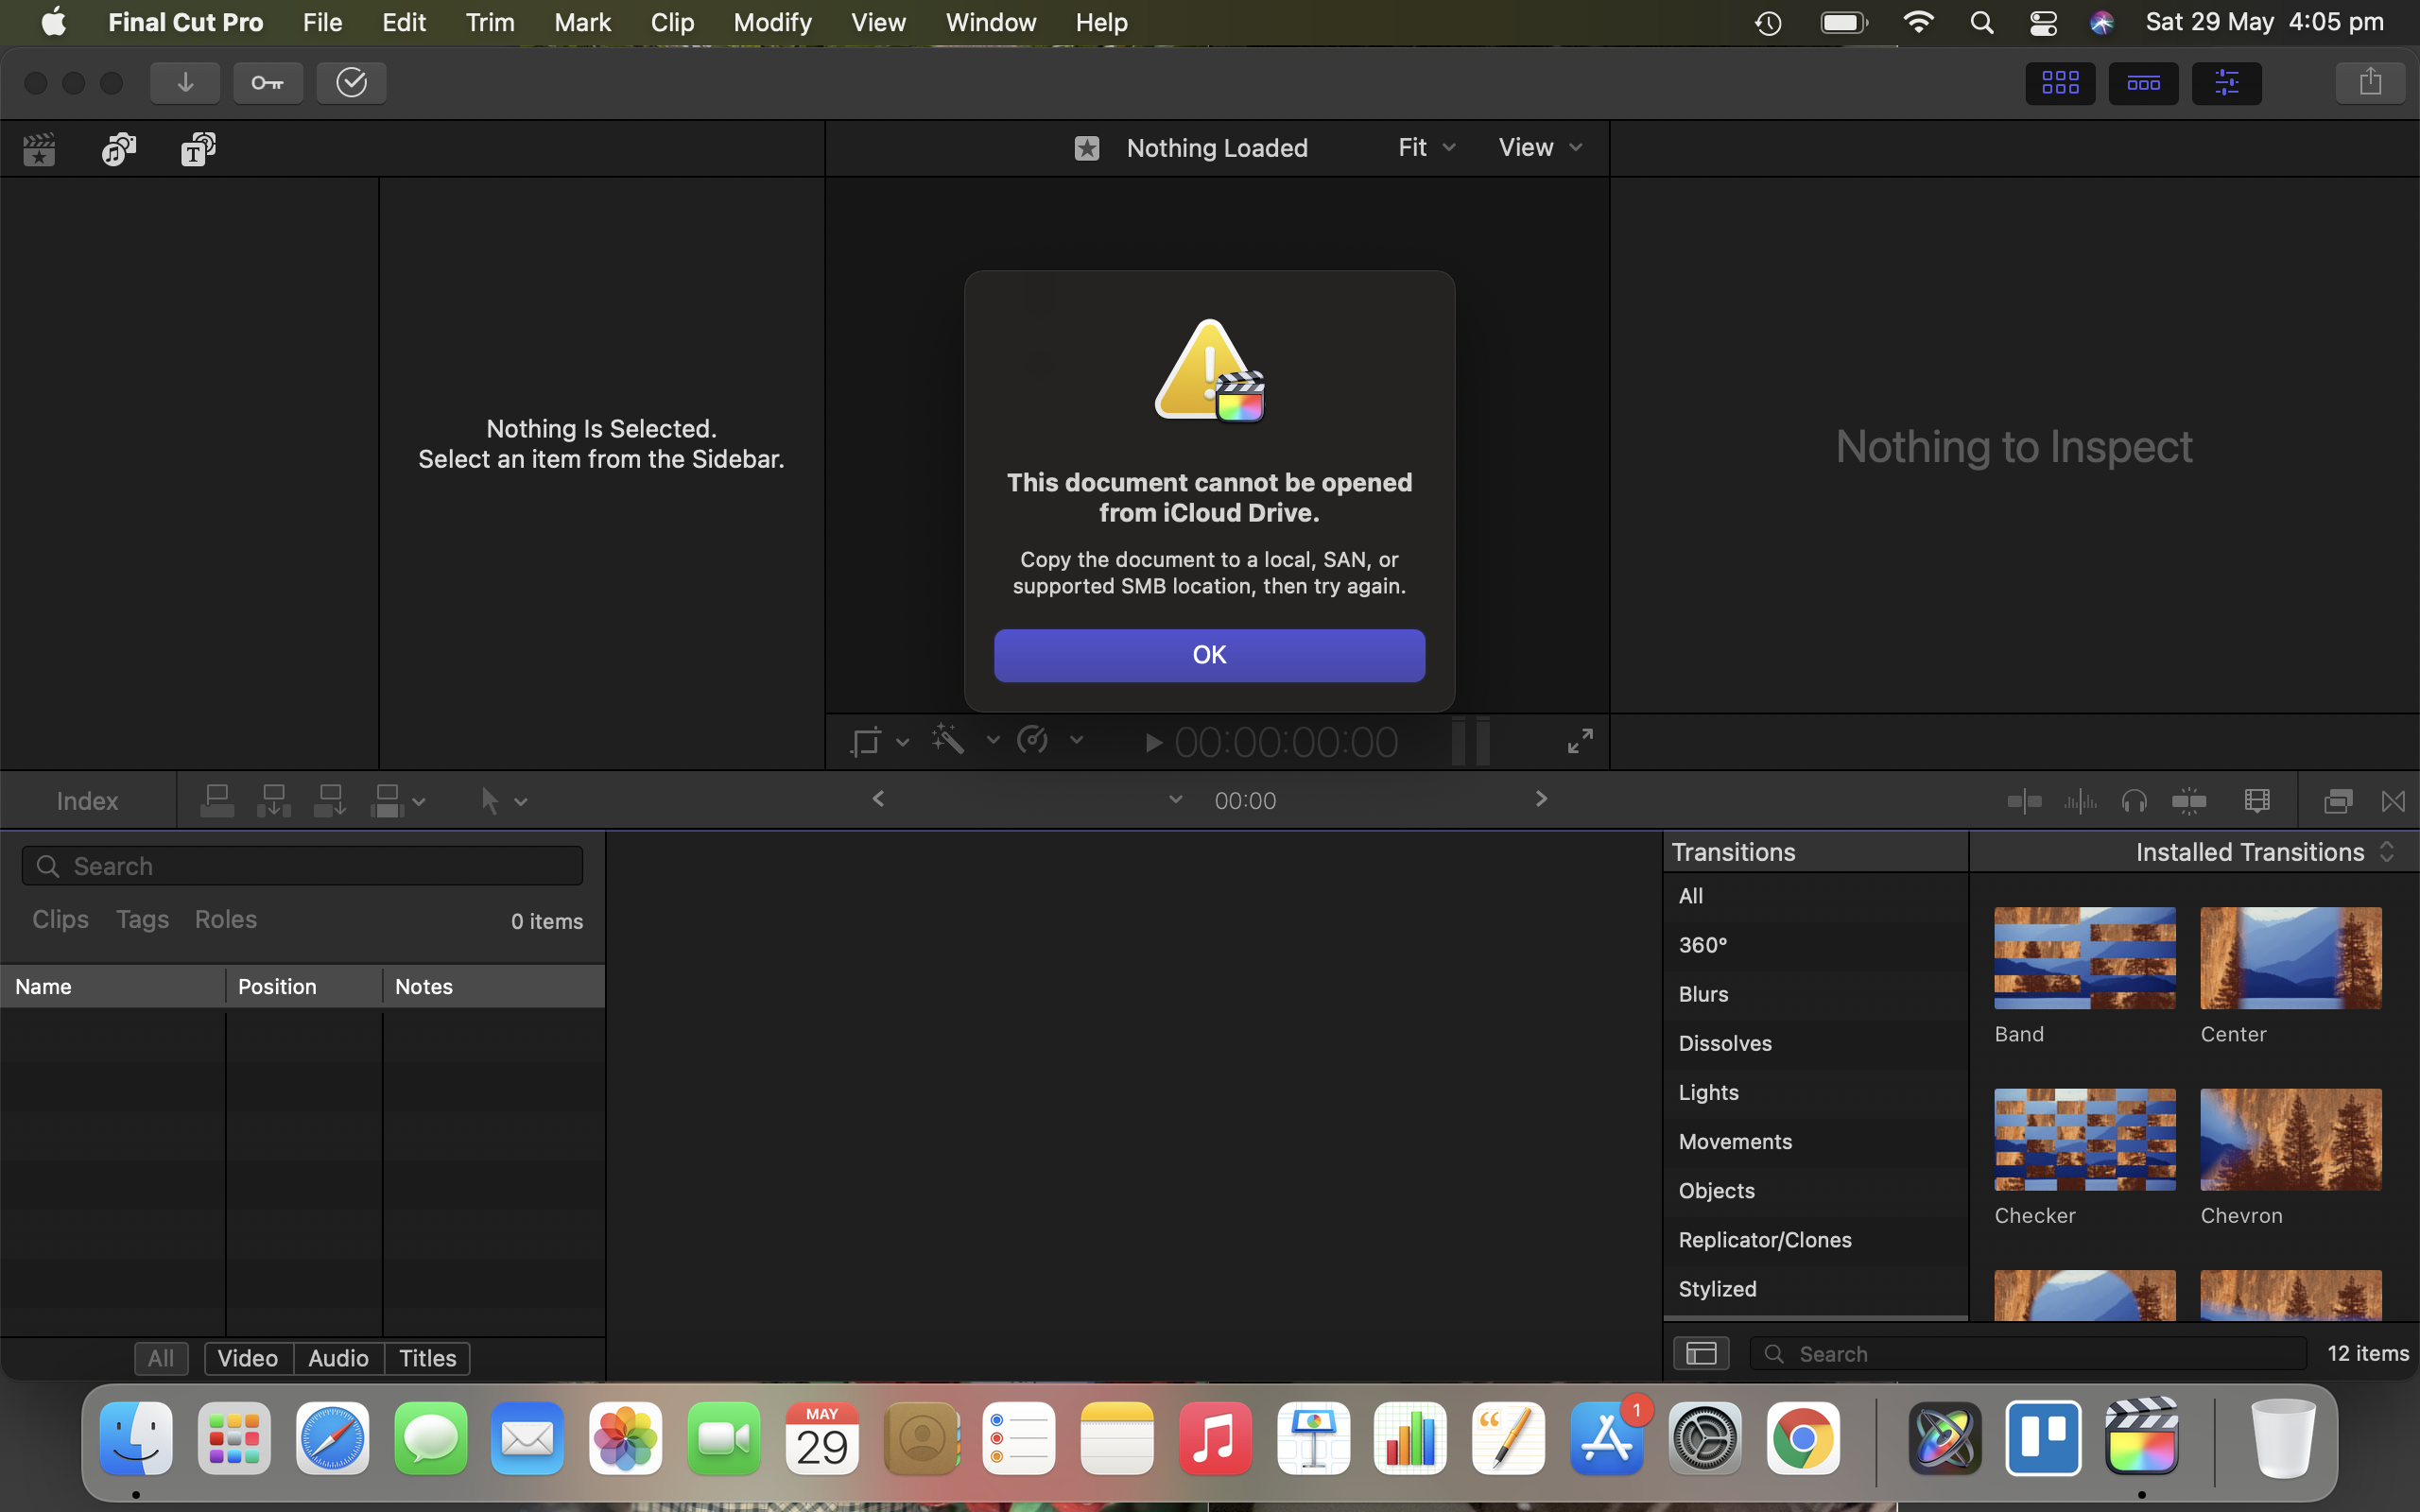Open the Keyword Editor key icon
2420x1512 pixels.
pos(267,83)
